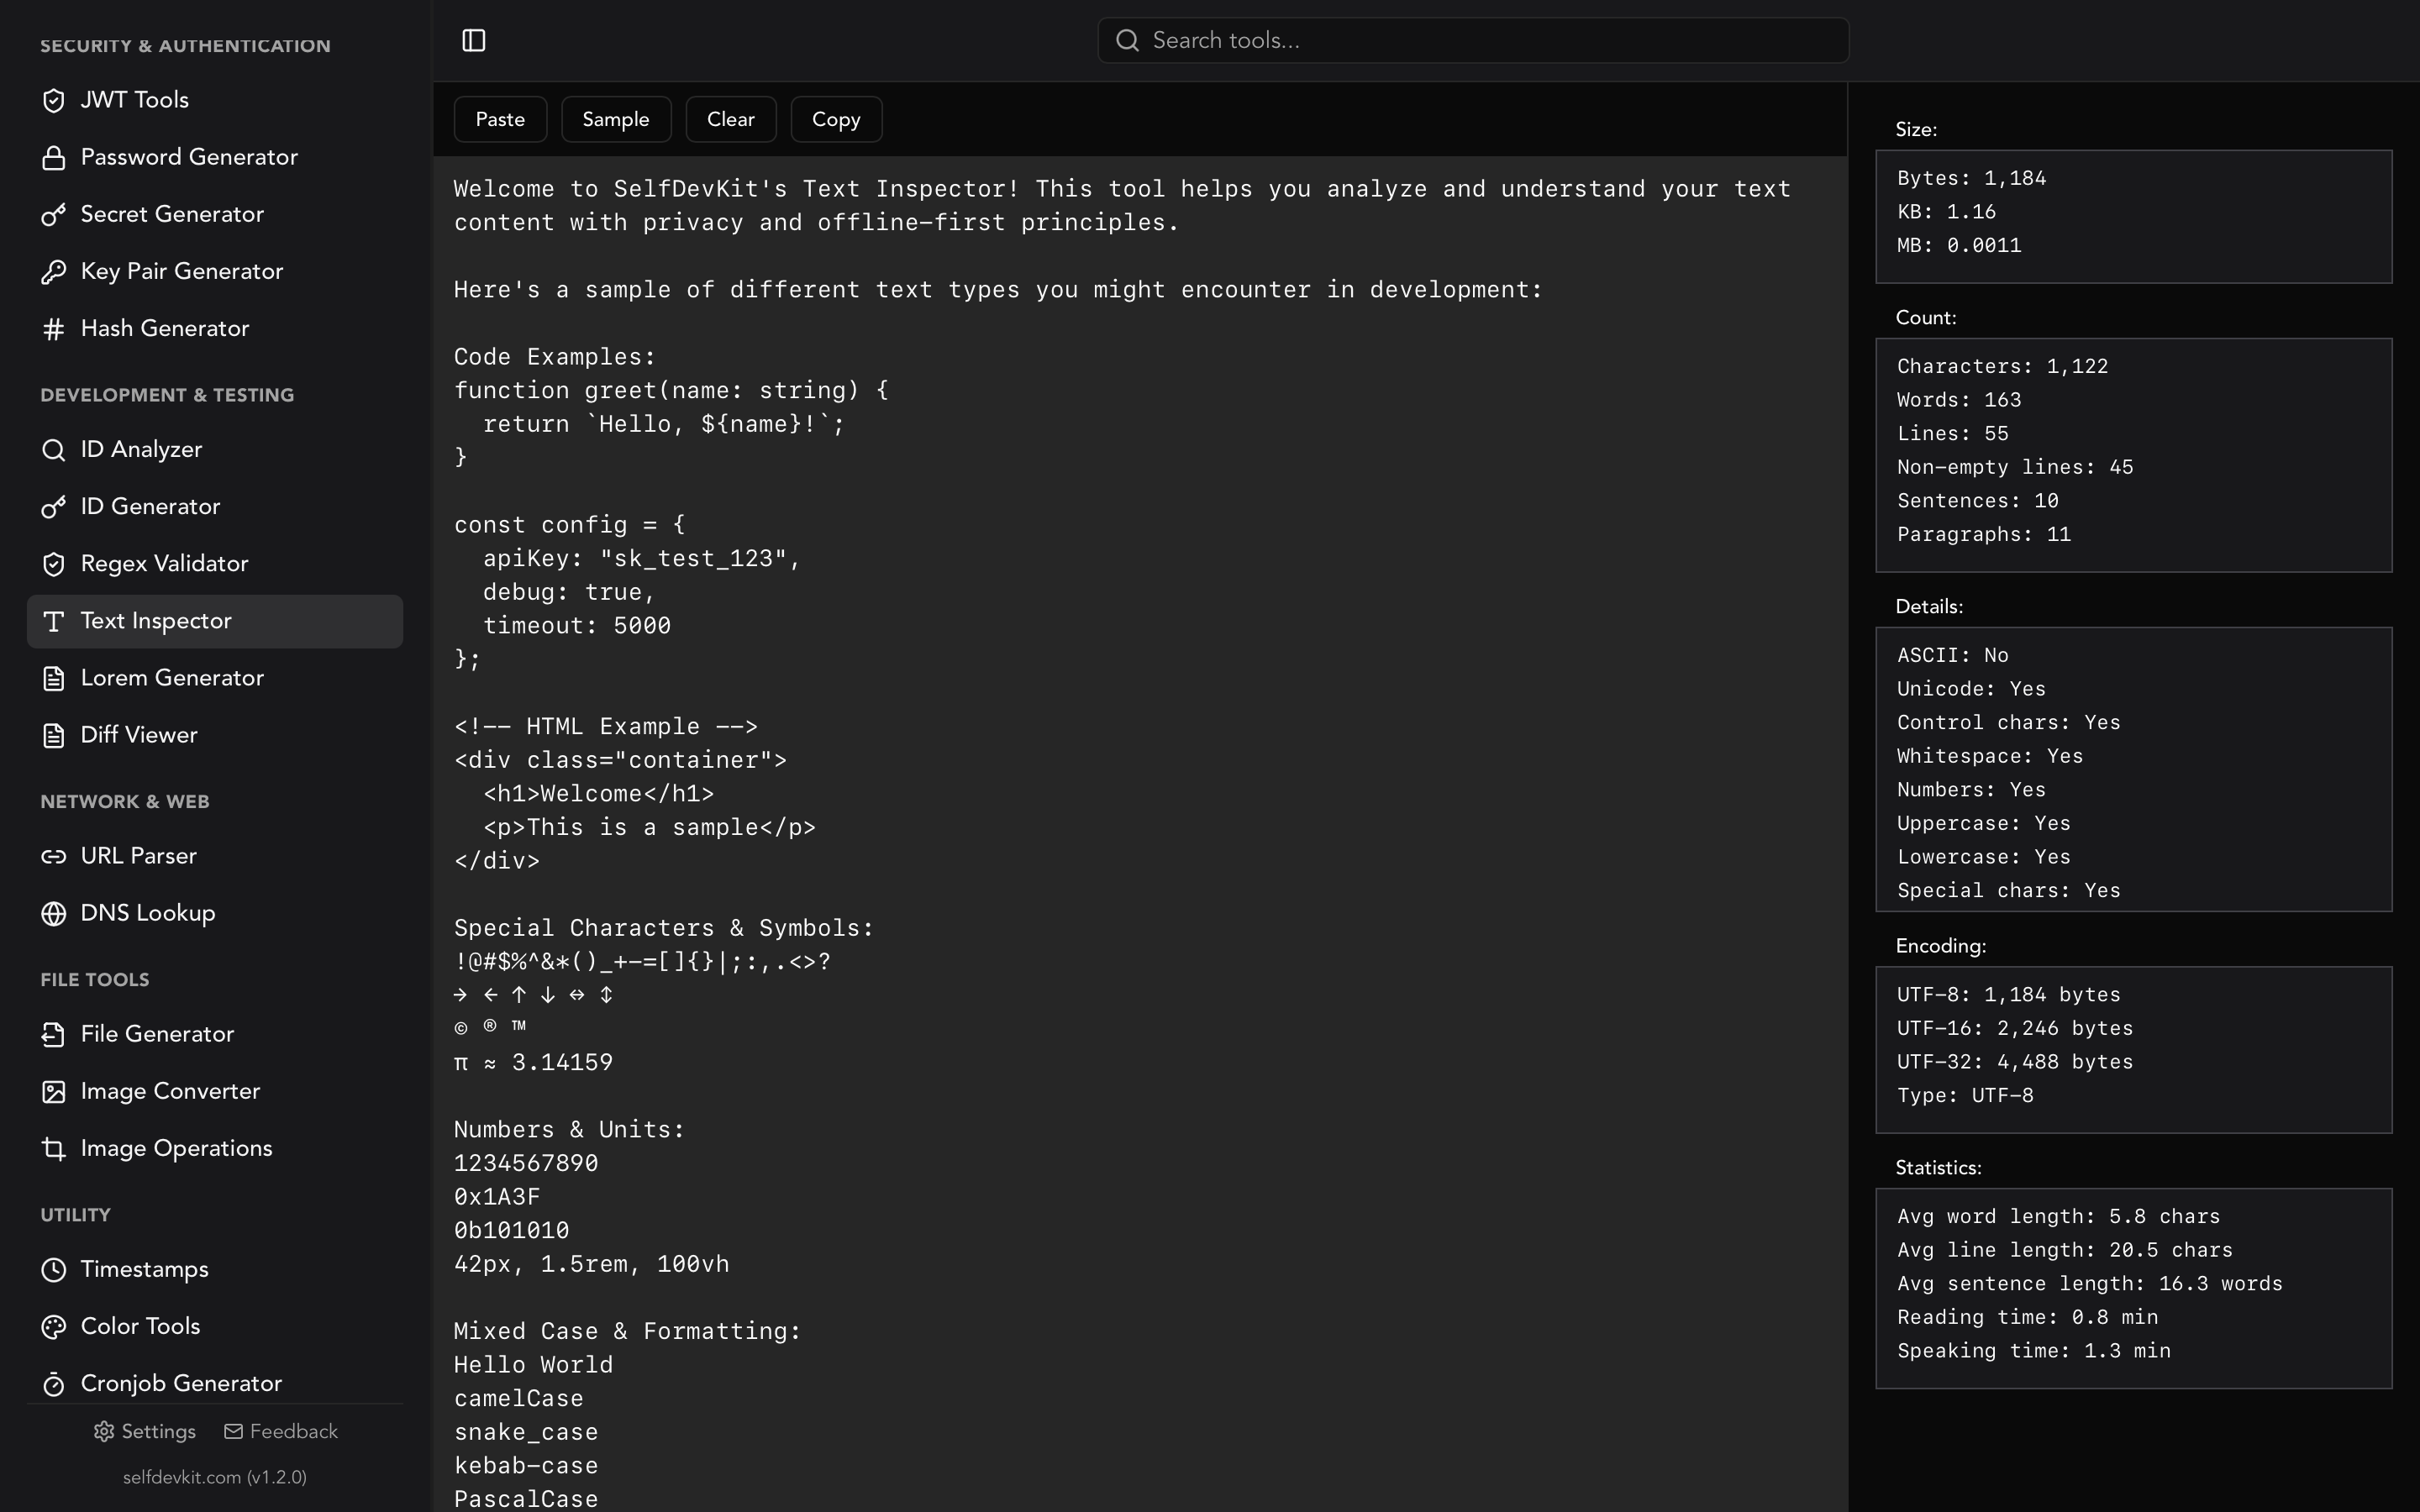
Task: Click the 'Type: UTF-8' entry
Action: coord(1965,1095)
